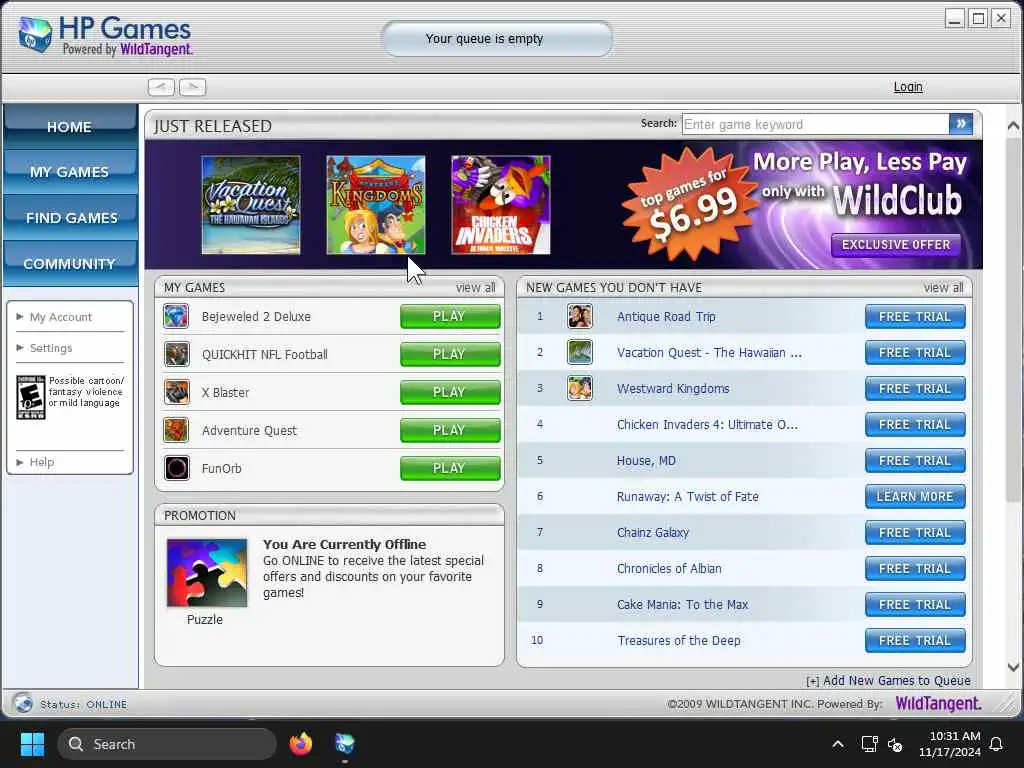1024x768 pixels.
Task: Open the X Blaster game icon
Action: coord(176,392)
